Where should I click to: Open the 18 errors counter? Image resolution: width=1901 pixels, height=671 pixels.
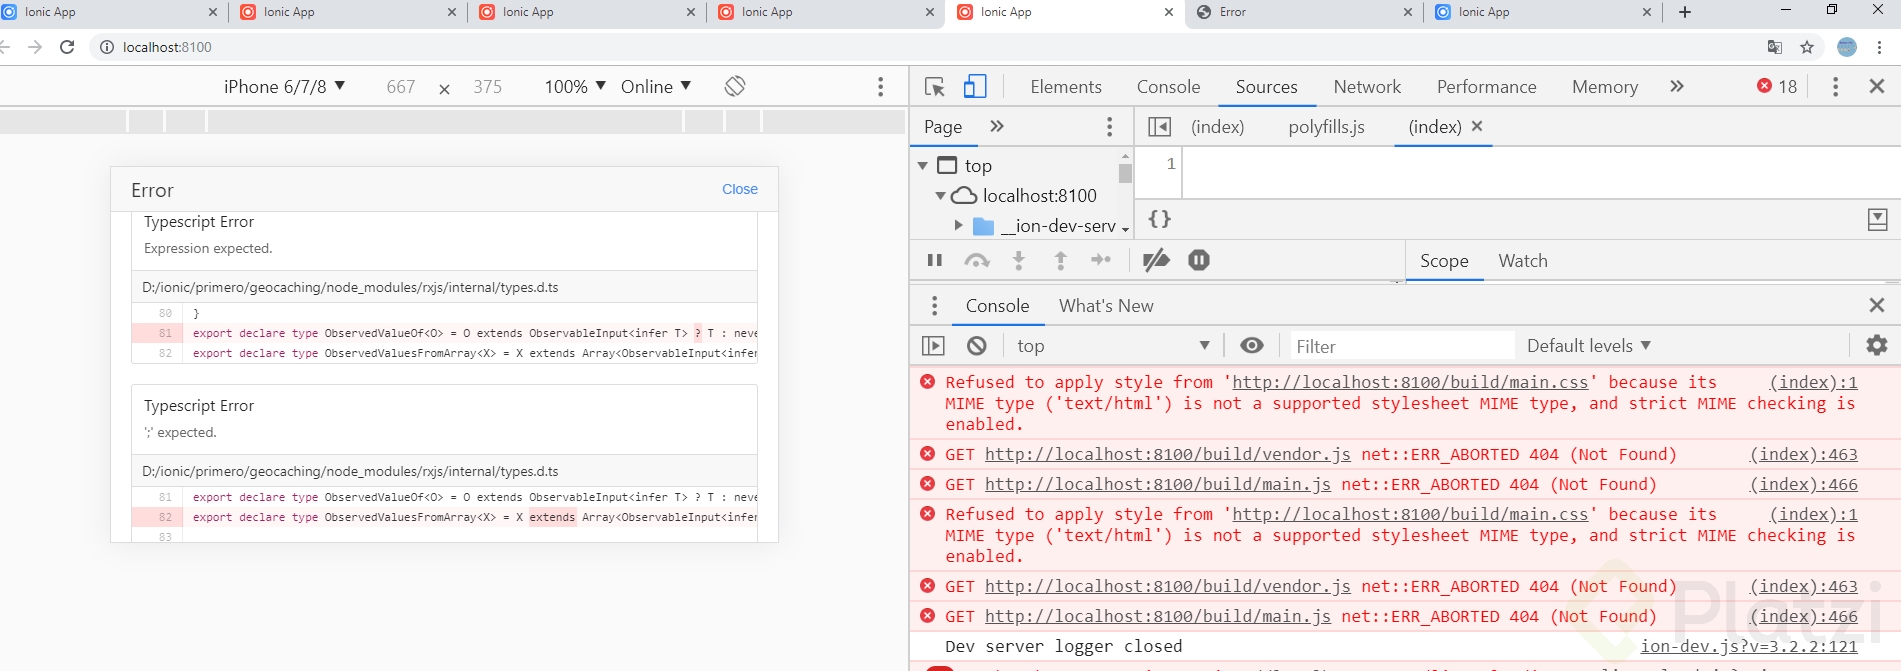coord(1777,87)
